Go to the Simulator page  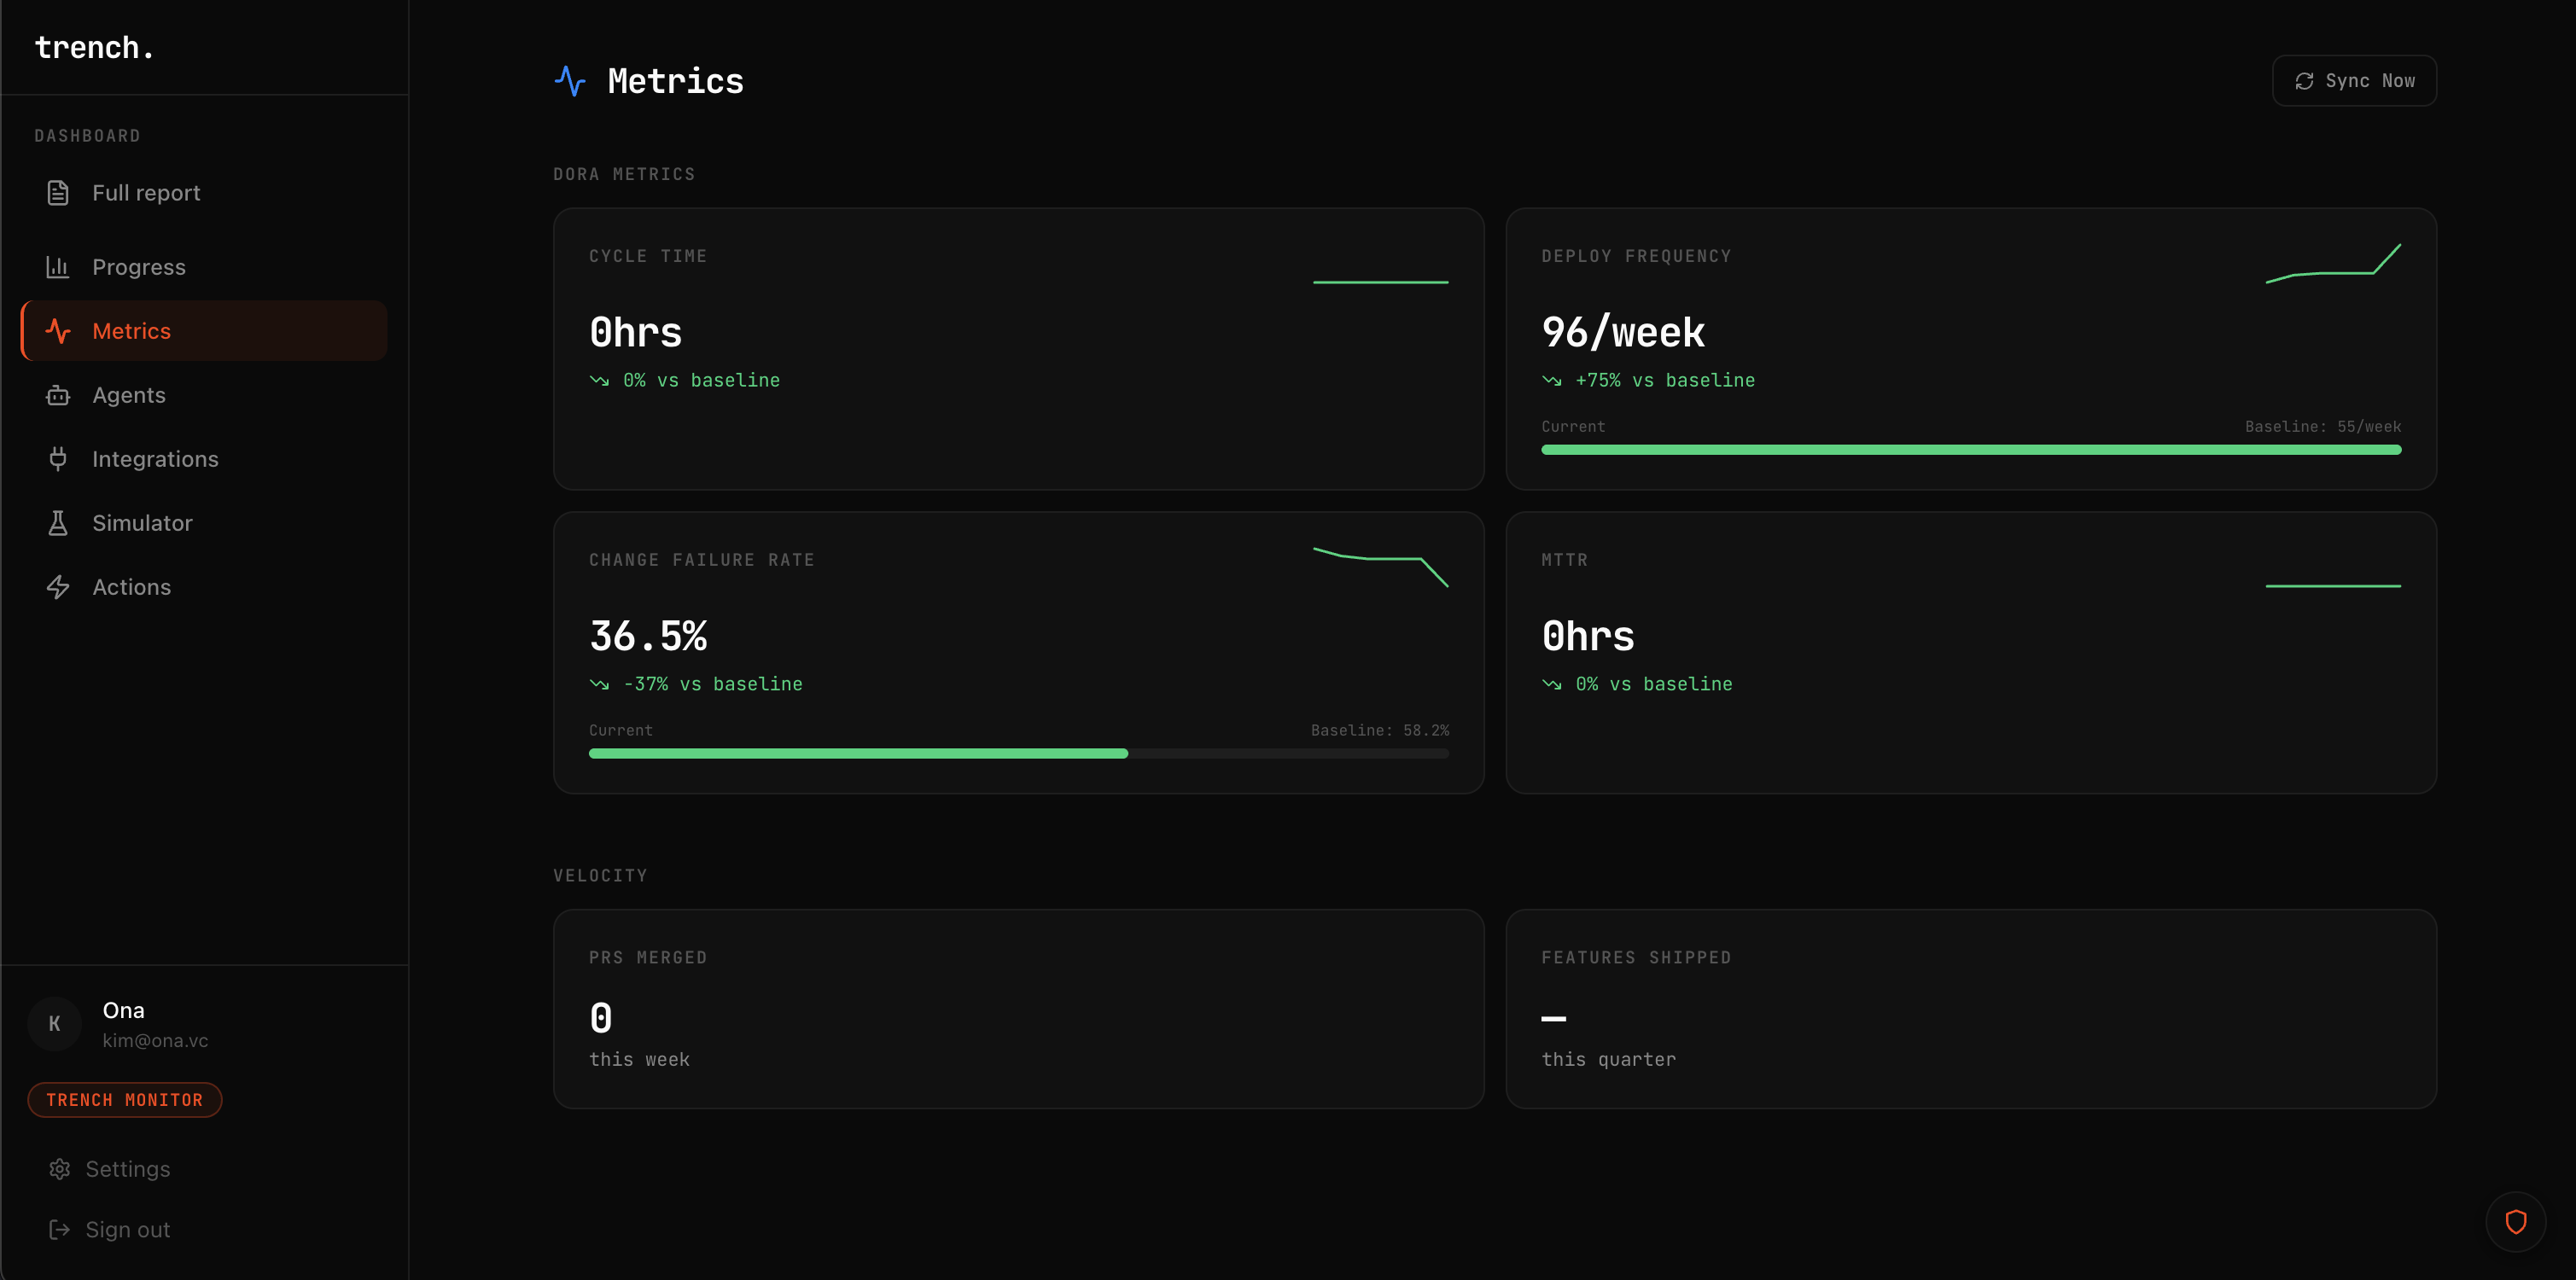[x=142, y=523]
